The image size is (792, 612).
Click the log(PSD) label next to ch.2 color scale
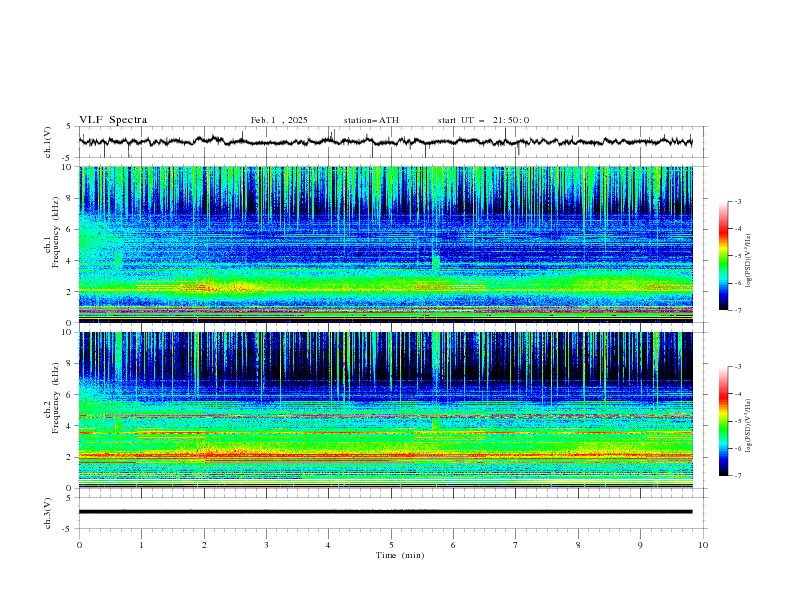click(749, 425)
